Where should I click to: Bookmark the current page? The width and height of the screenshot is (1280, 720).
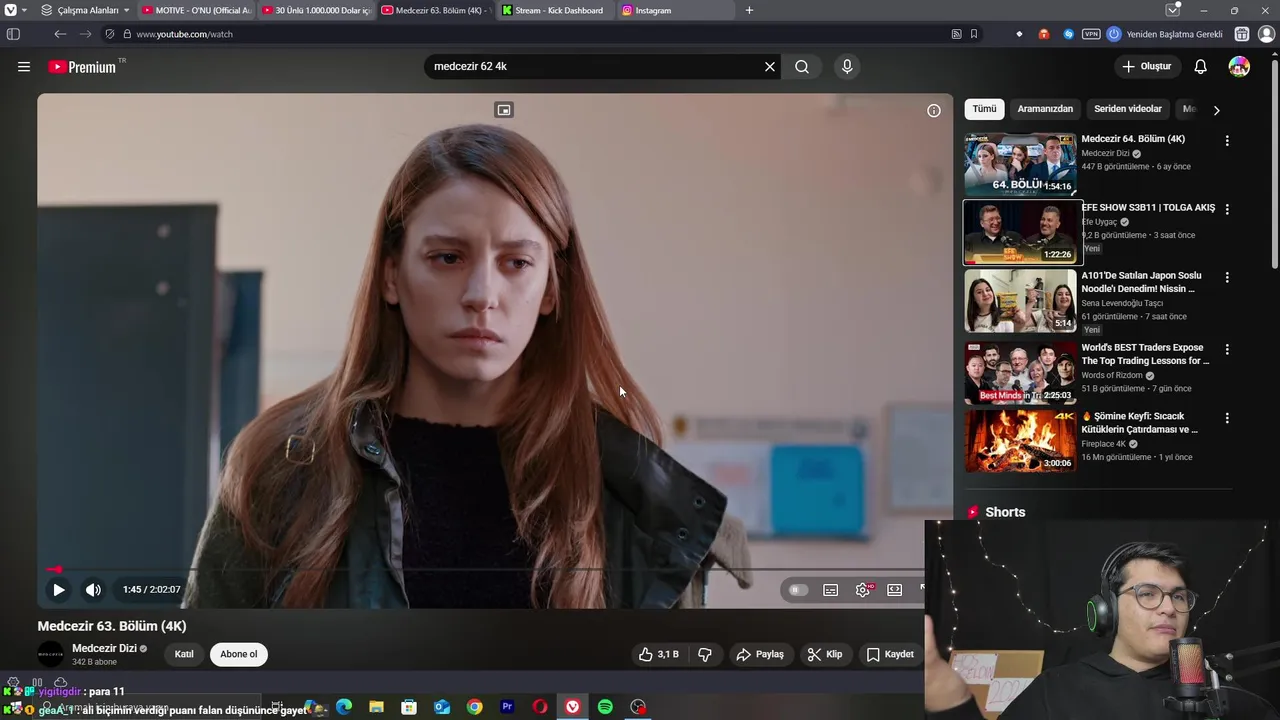[x=974, y=34]
